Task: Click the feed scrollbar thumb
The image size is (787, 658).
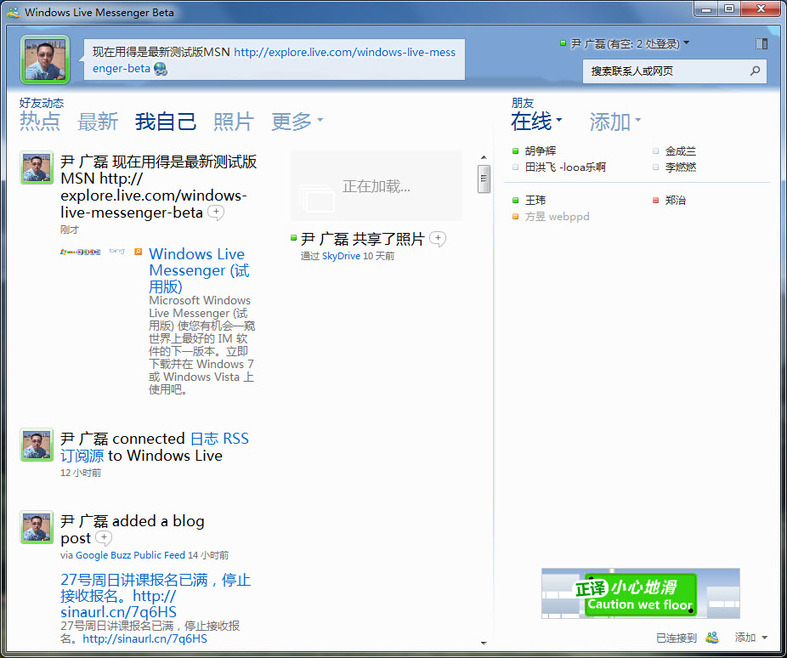Action: 484,179
